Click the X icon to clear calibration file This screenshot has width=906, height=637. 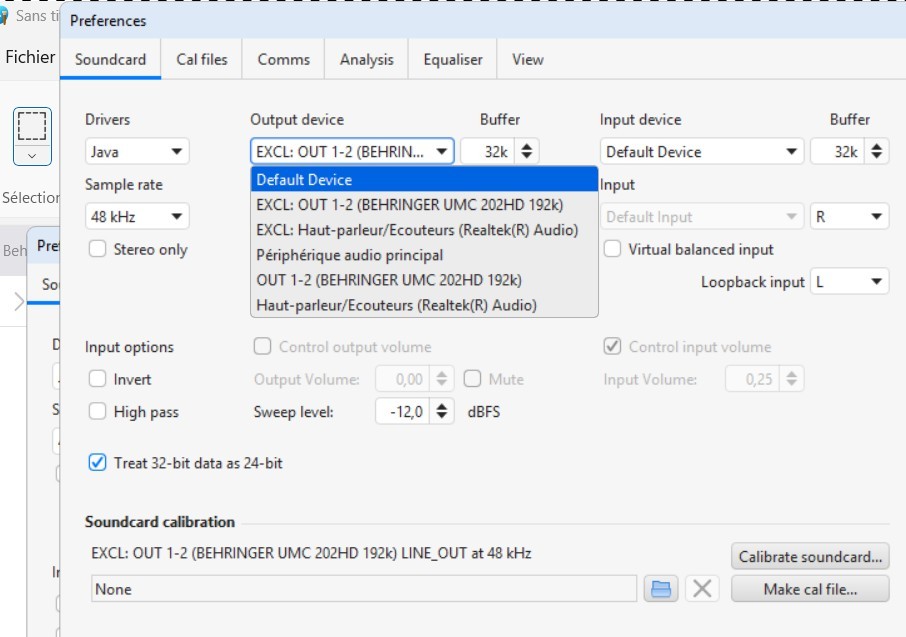[x=702, y=589]
